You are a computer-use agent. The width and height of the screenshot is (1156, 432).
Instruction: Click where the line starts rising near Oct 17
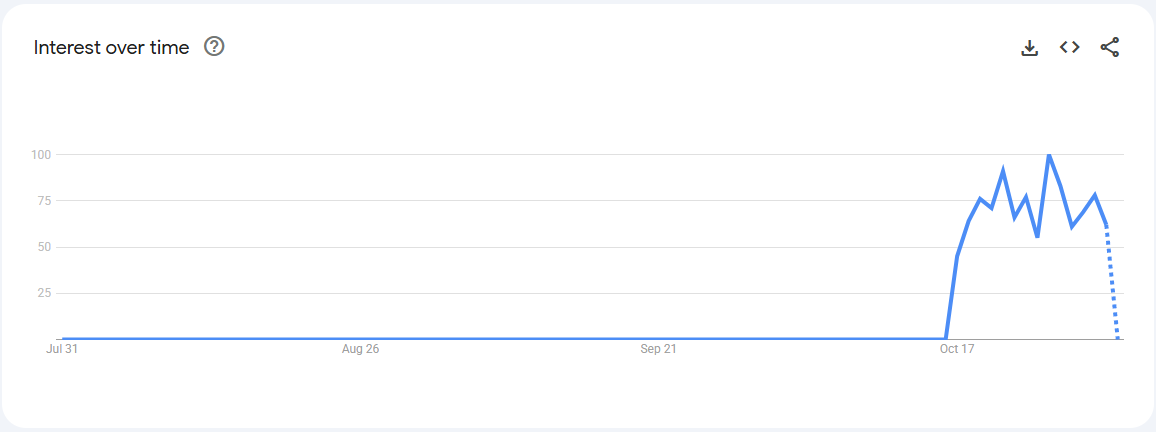[946, 338]
